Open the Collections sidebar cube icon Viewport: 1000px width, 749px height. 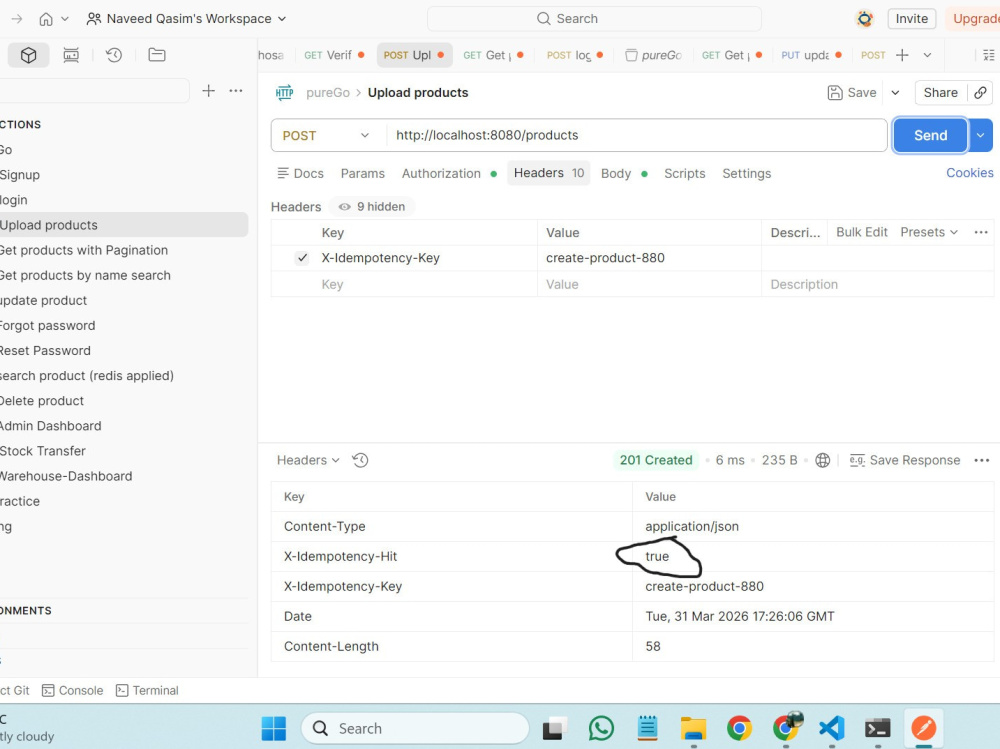(28, 56)
